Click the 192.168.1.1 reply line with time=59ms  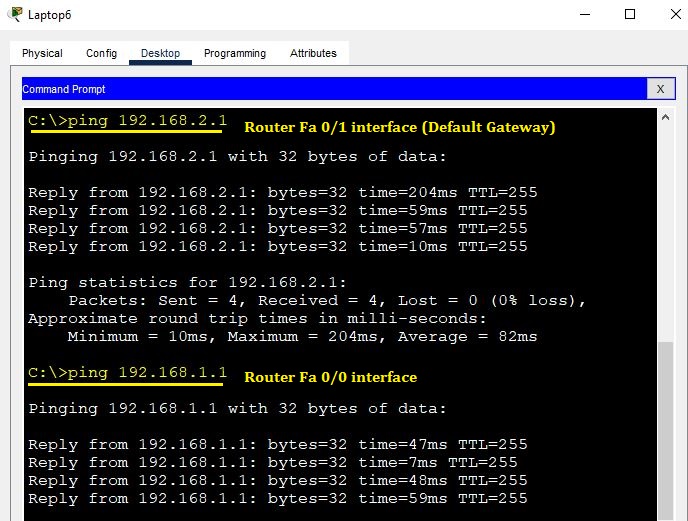coord(278,498)
